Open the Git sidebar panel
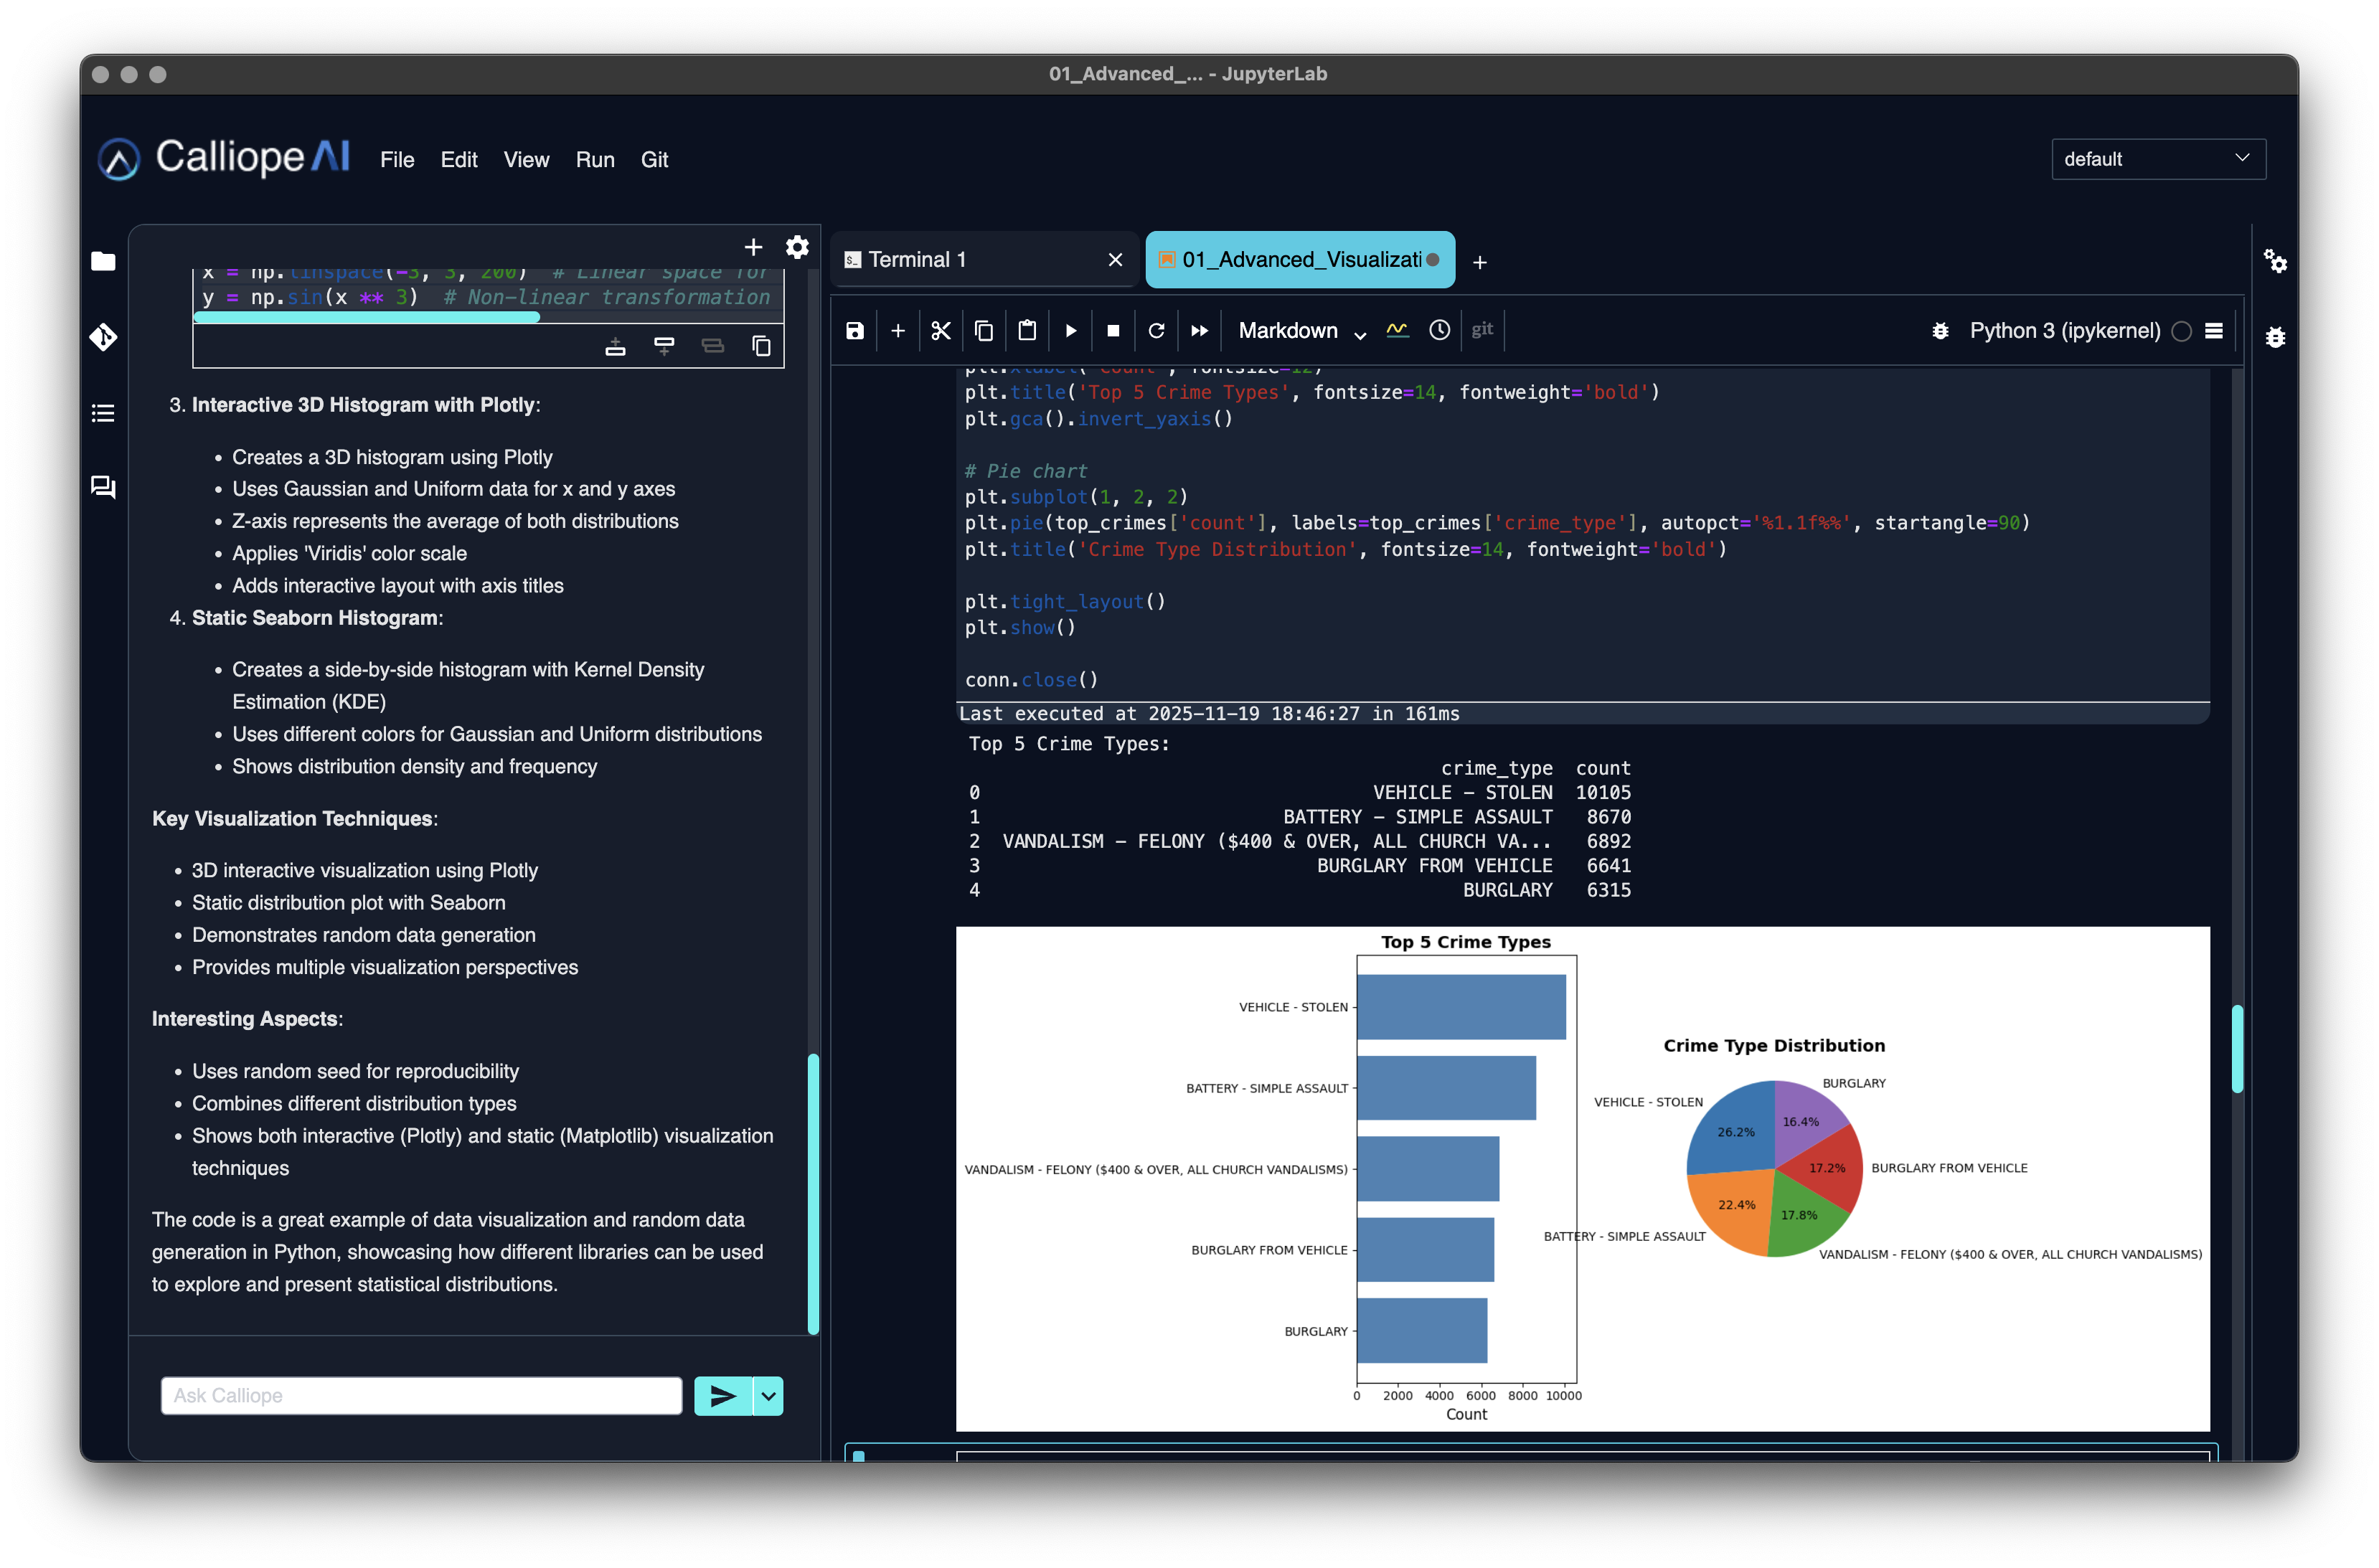 [x=103, y=337]
